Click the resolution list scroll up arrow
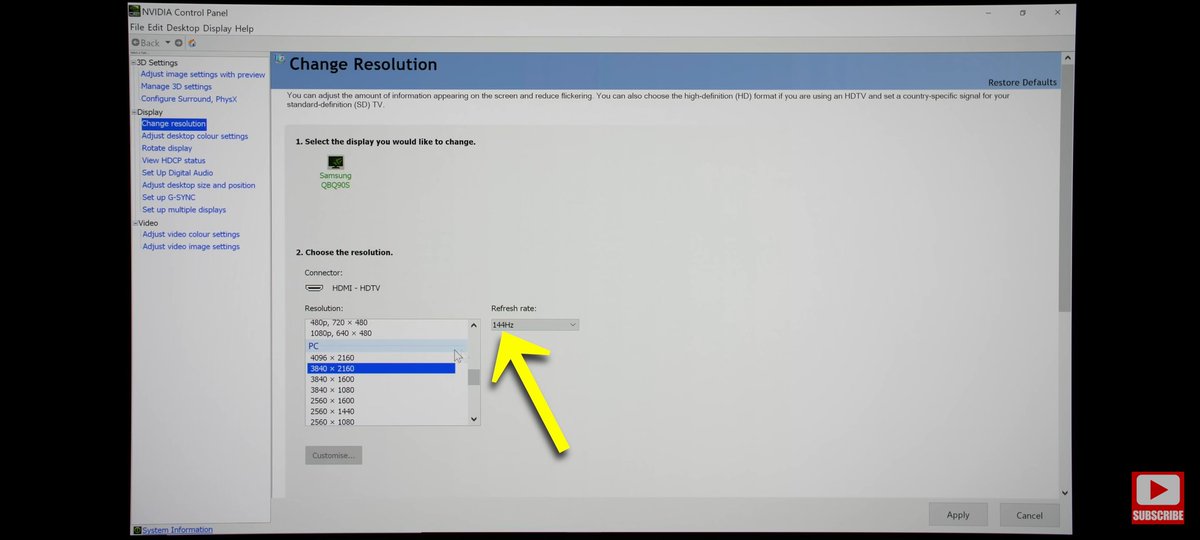The image size is (1200, 540). click(x=474, y=325)
